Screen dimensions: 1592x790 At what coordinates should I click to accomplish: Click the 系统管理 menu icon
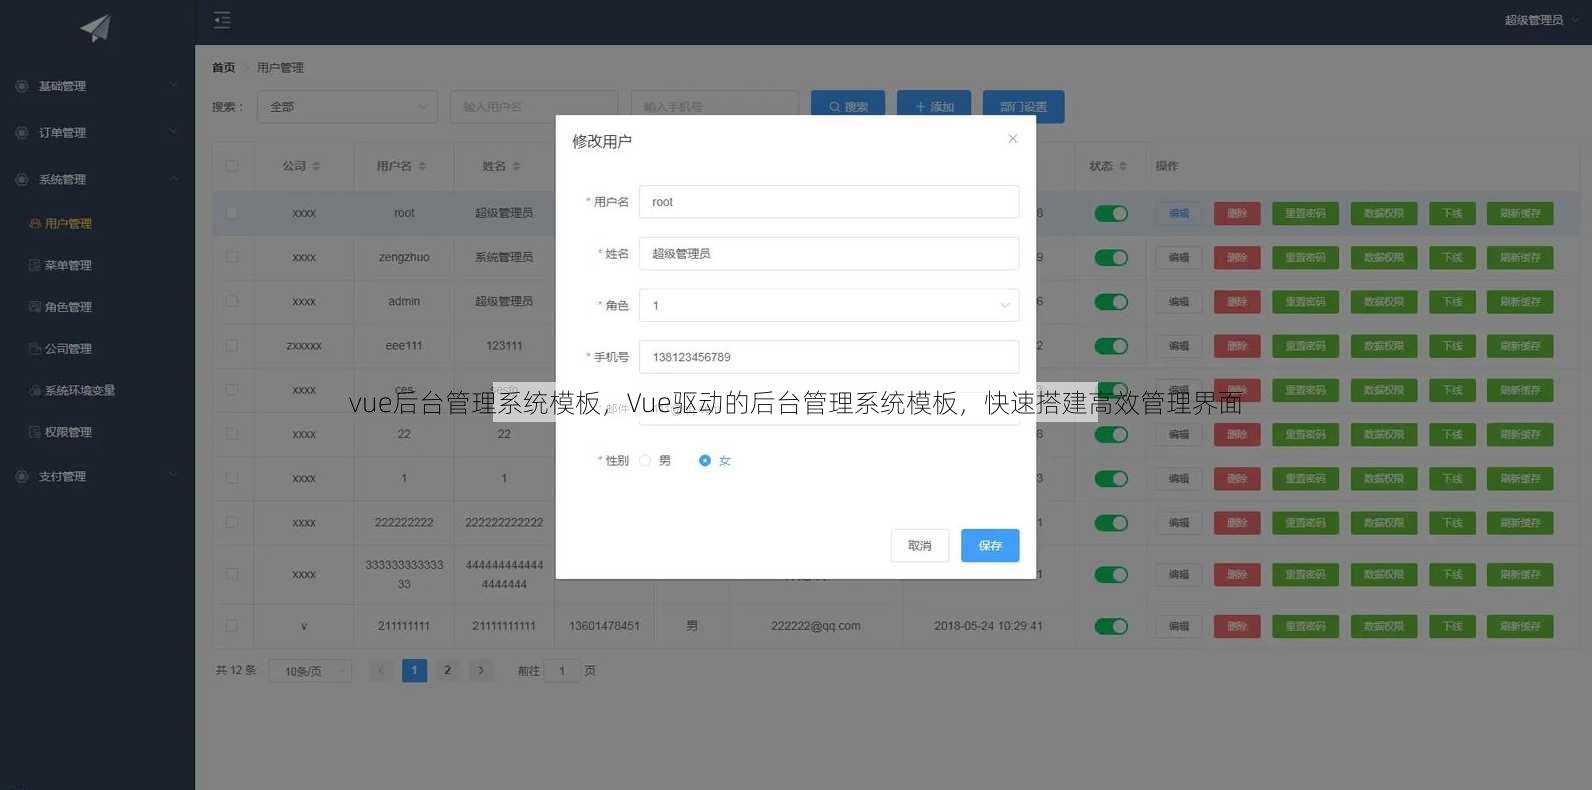coord(22,179)
